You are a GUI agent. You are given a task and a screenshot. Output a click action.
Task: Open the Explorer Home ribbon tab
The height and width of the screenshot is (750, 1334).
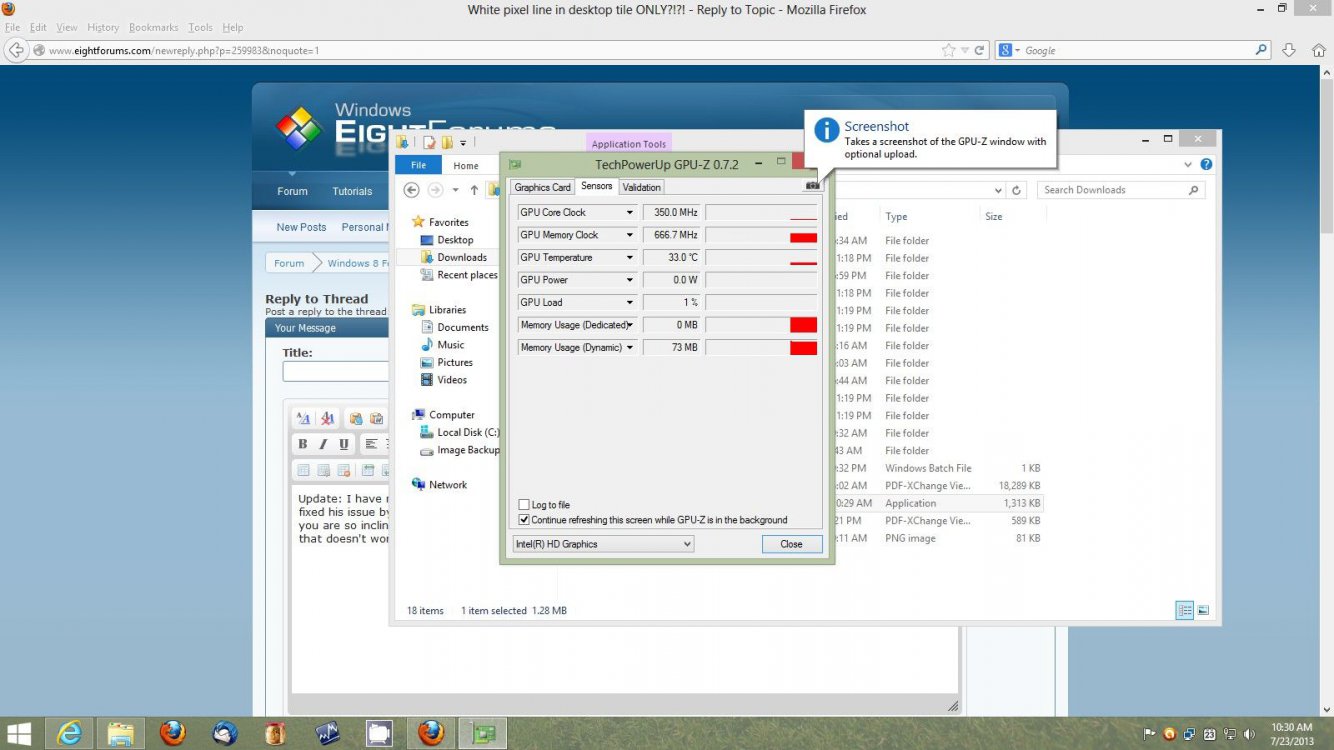click(x=466, y=166)
